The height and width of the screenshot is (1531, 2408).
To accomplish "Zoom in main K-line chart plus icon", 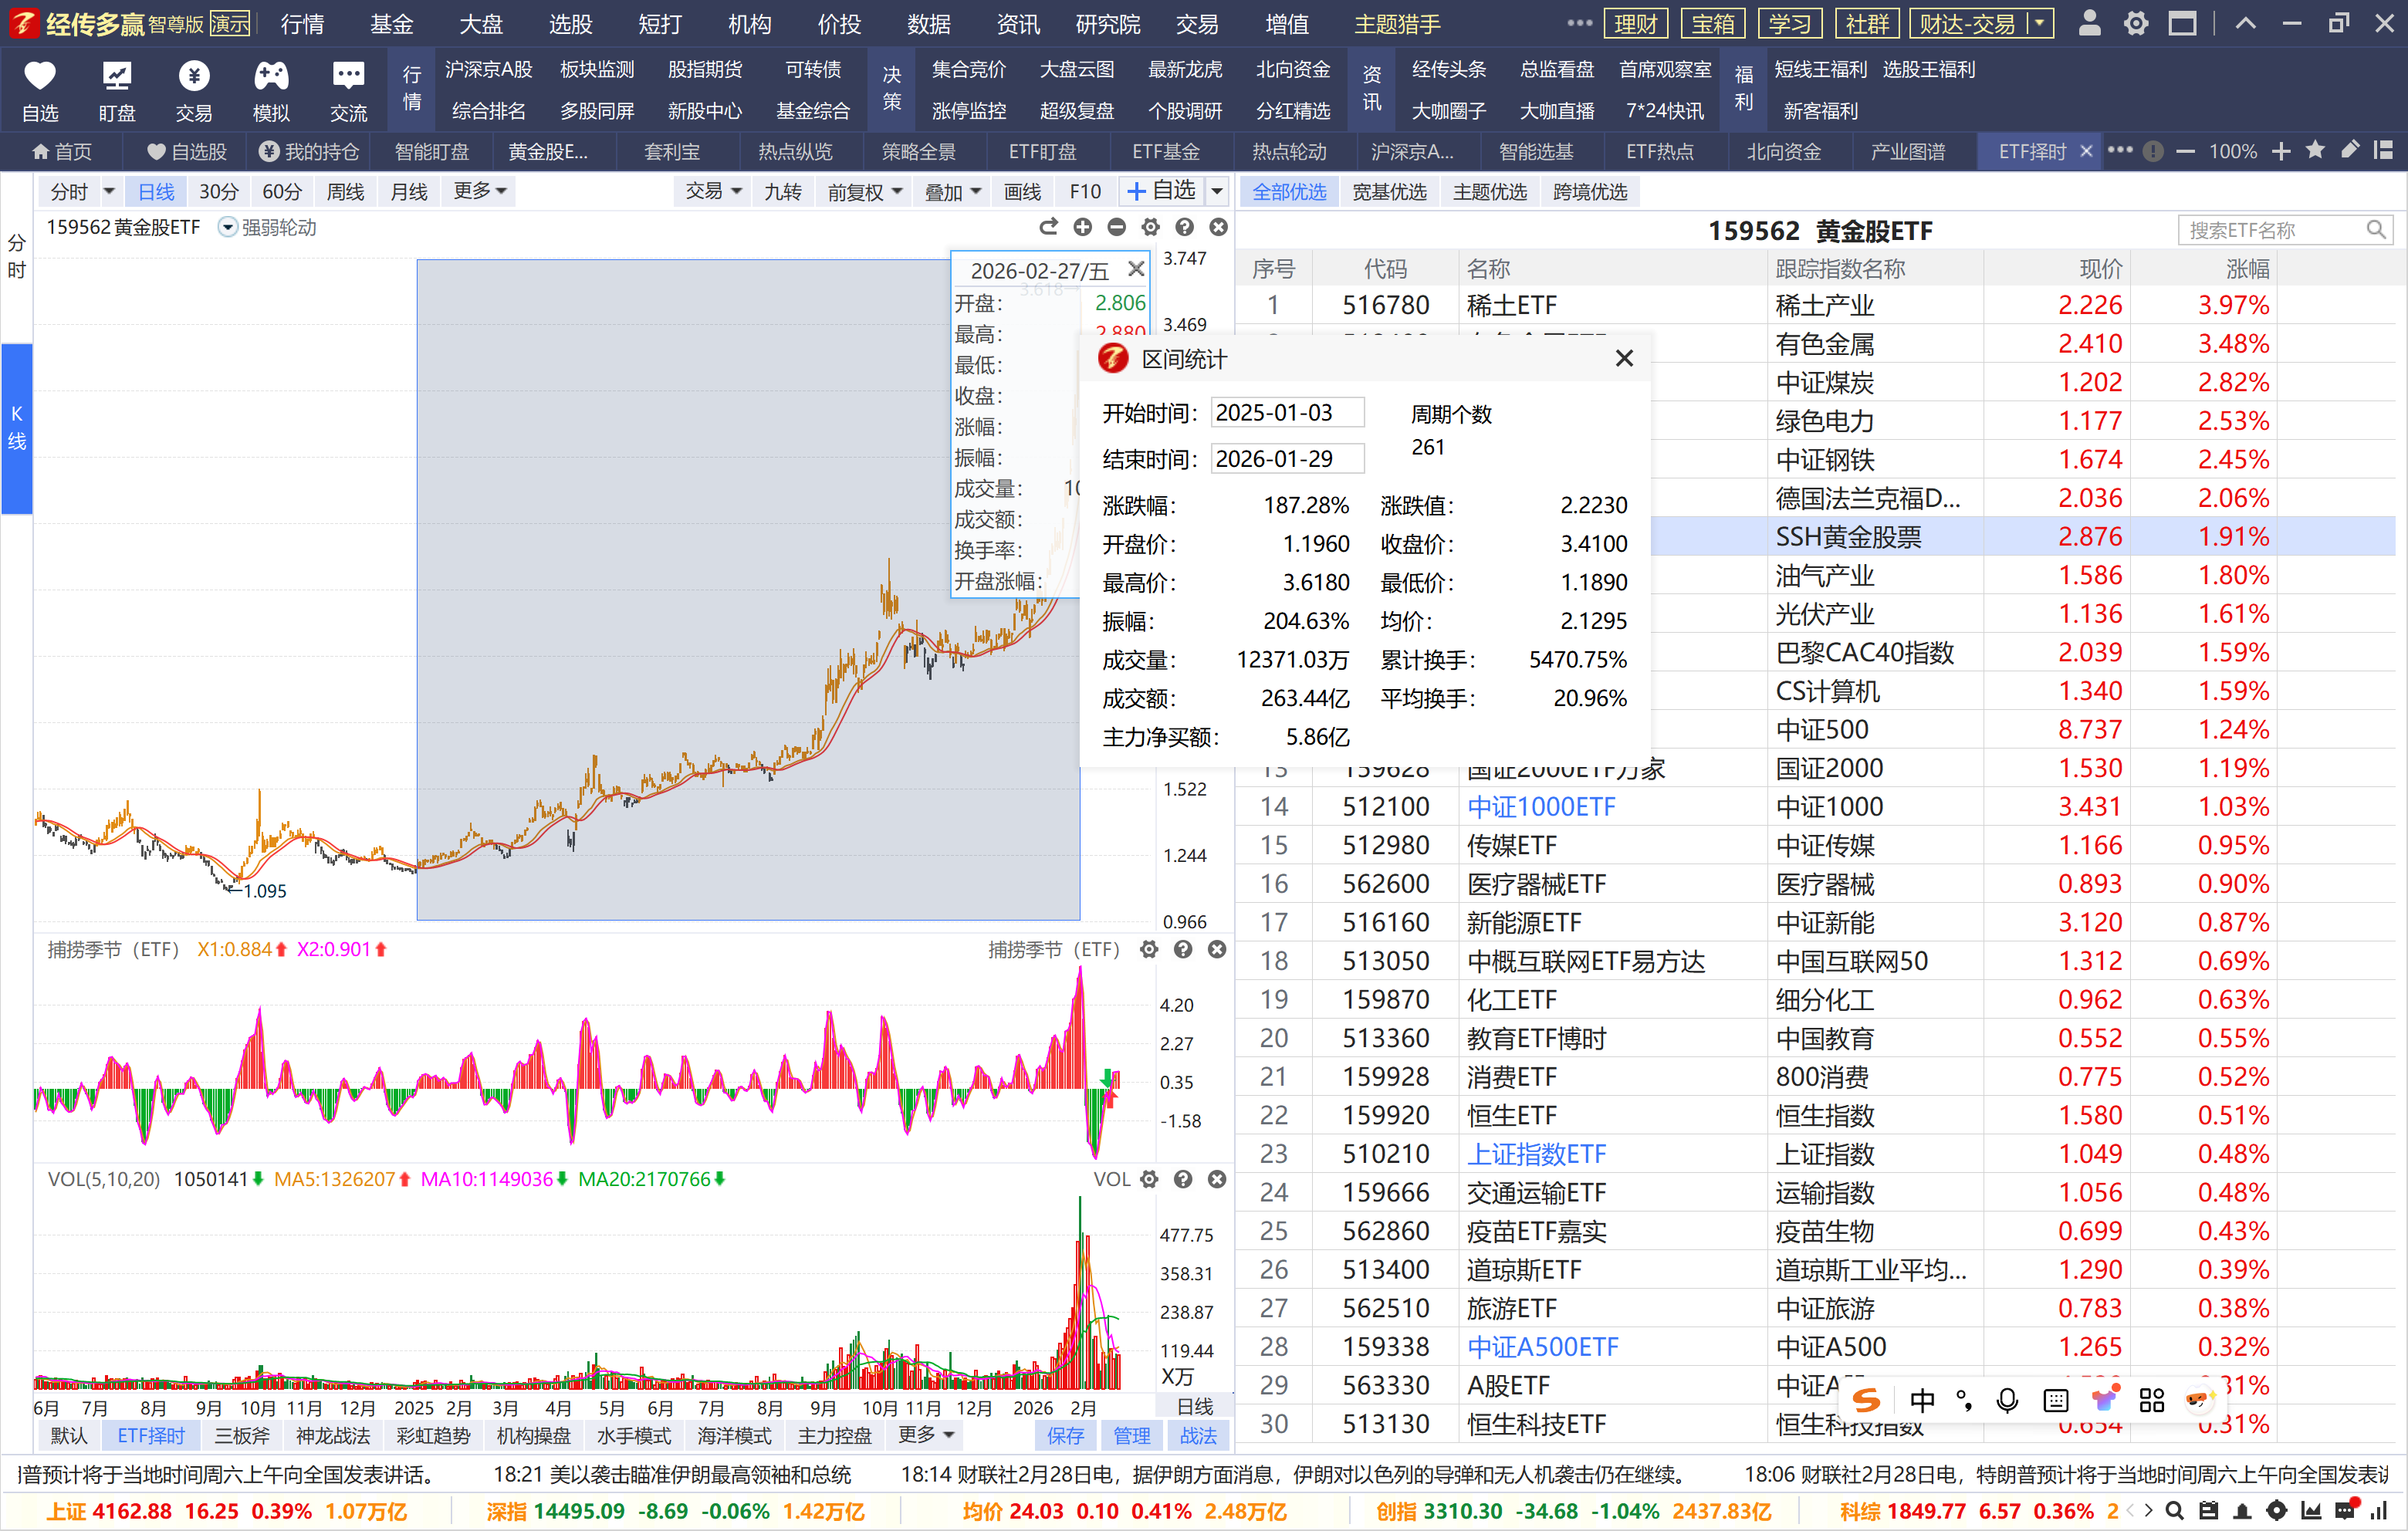I will tap(1082, 228).
